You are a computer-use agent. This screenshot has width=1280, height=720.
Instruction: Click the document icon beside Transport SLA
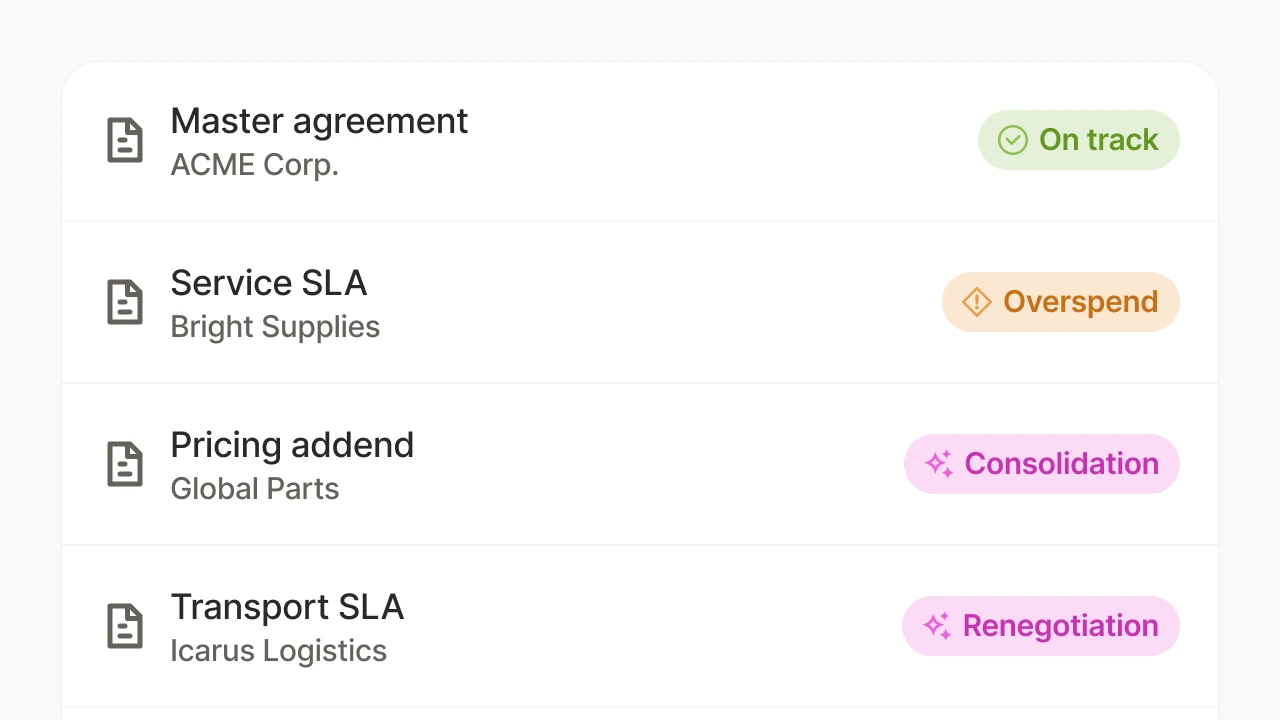tap(125, 626)
